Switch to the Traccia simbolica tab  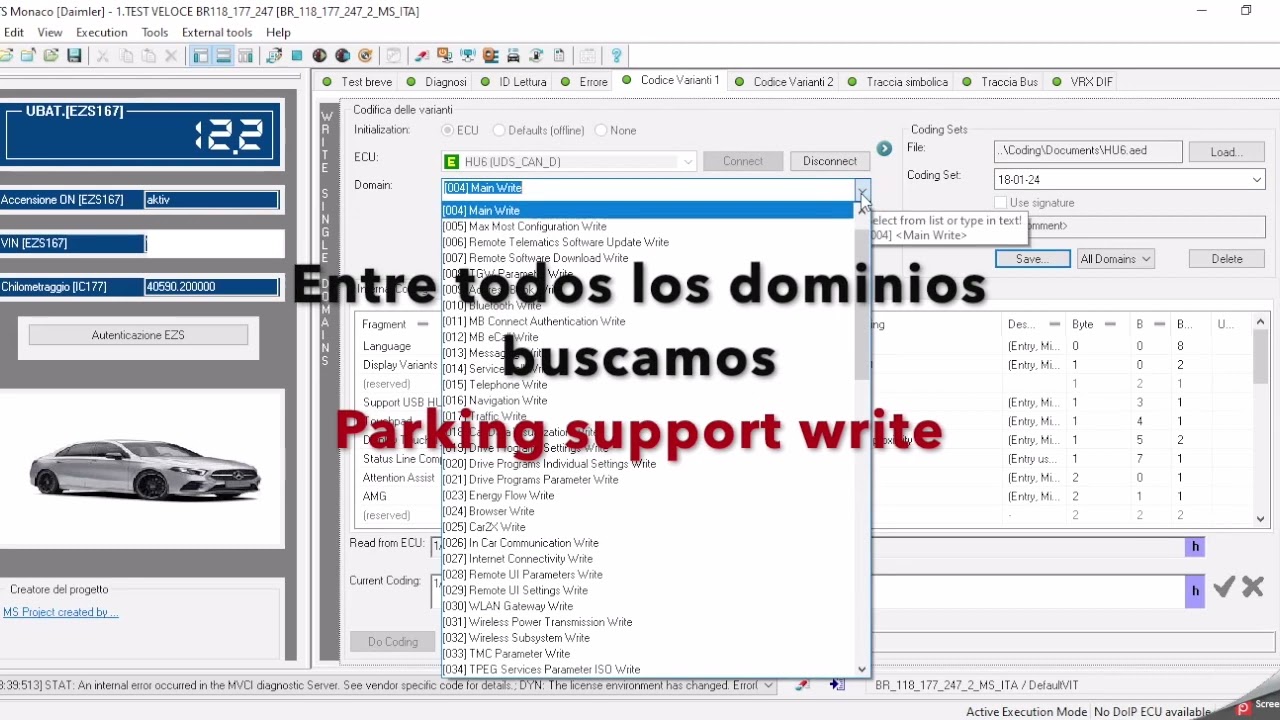point(899,82)
